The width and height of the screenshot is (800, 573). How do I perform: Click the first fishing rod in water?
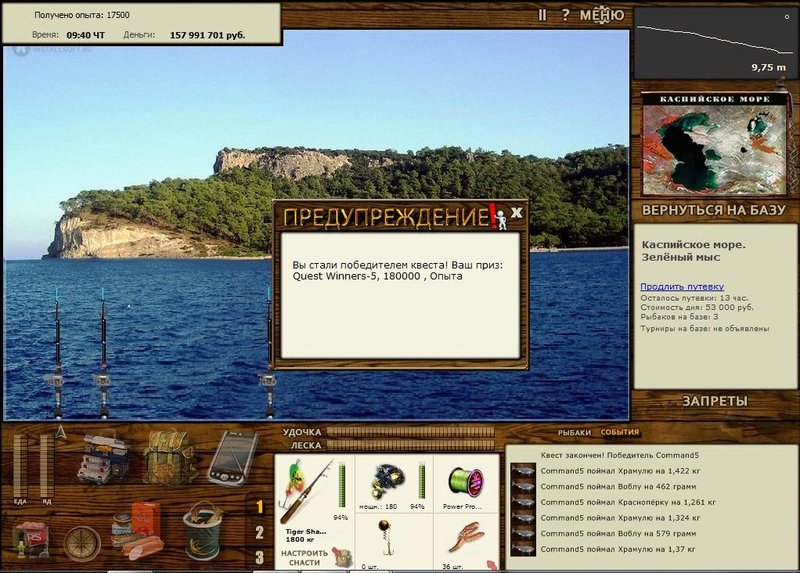(57, 353)
